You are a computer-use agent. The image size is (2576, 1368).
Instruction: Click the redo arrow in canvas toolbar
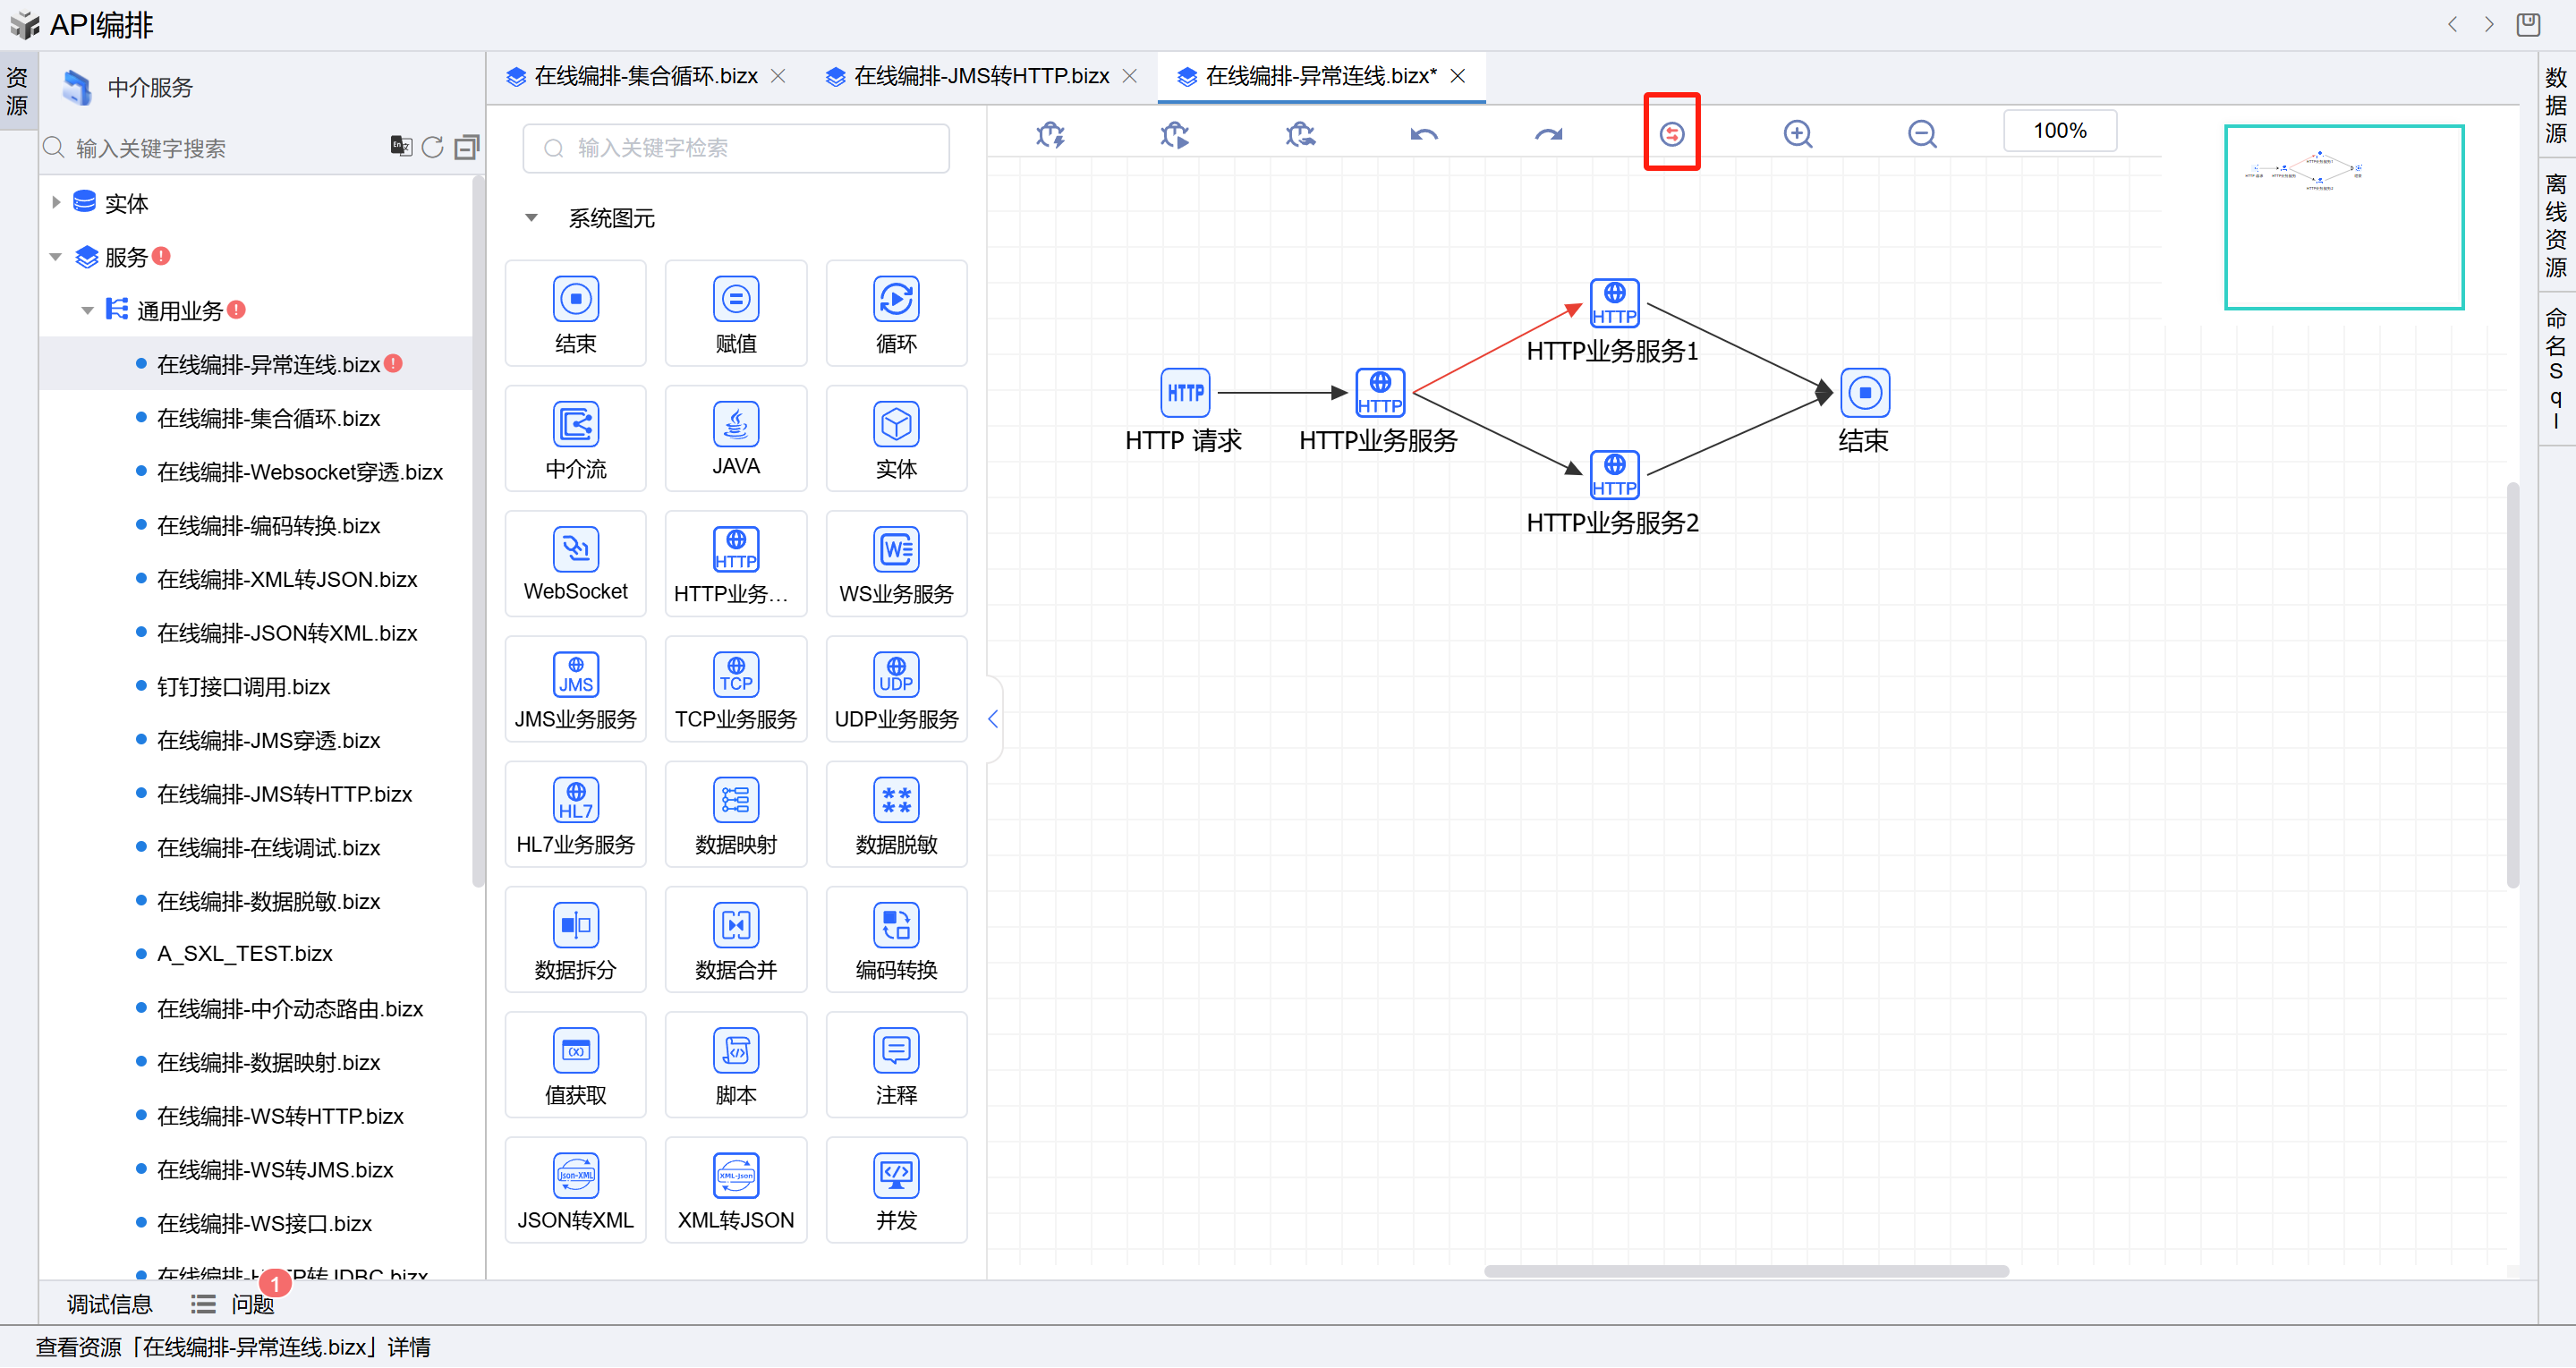pyautogui.click(x=1548, y=134)
